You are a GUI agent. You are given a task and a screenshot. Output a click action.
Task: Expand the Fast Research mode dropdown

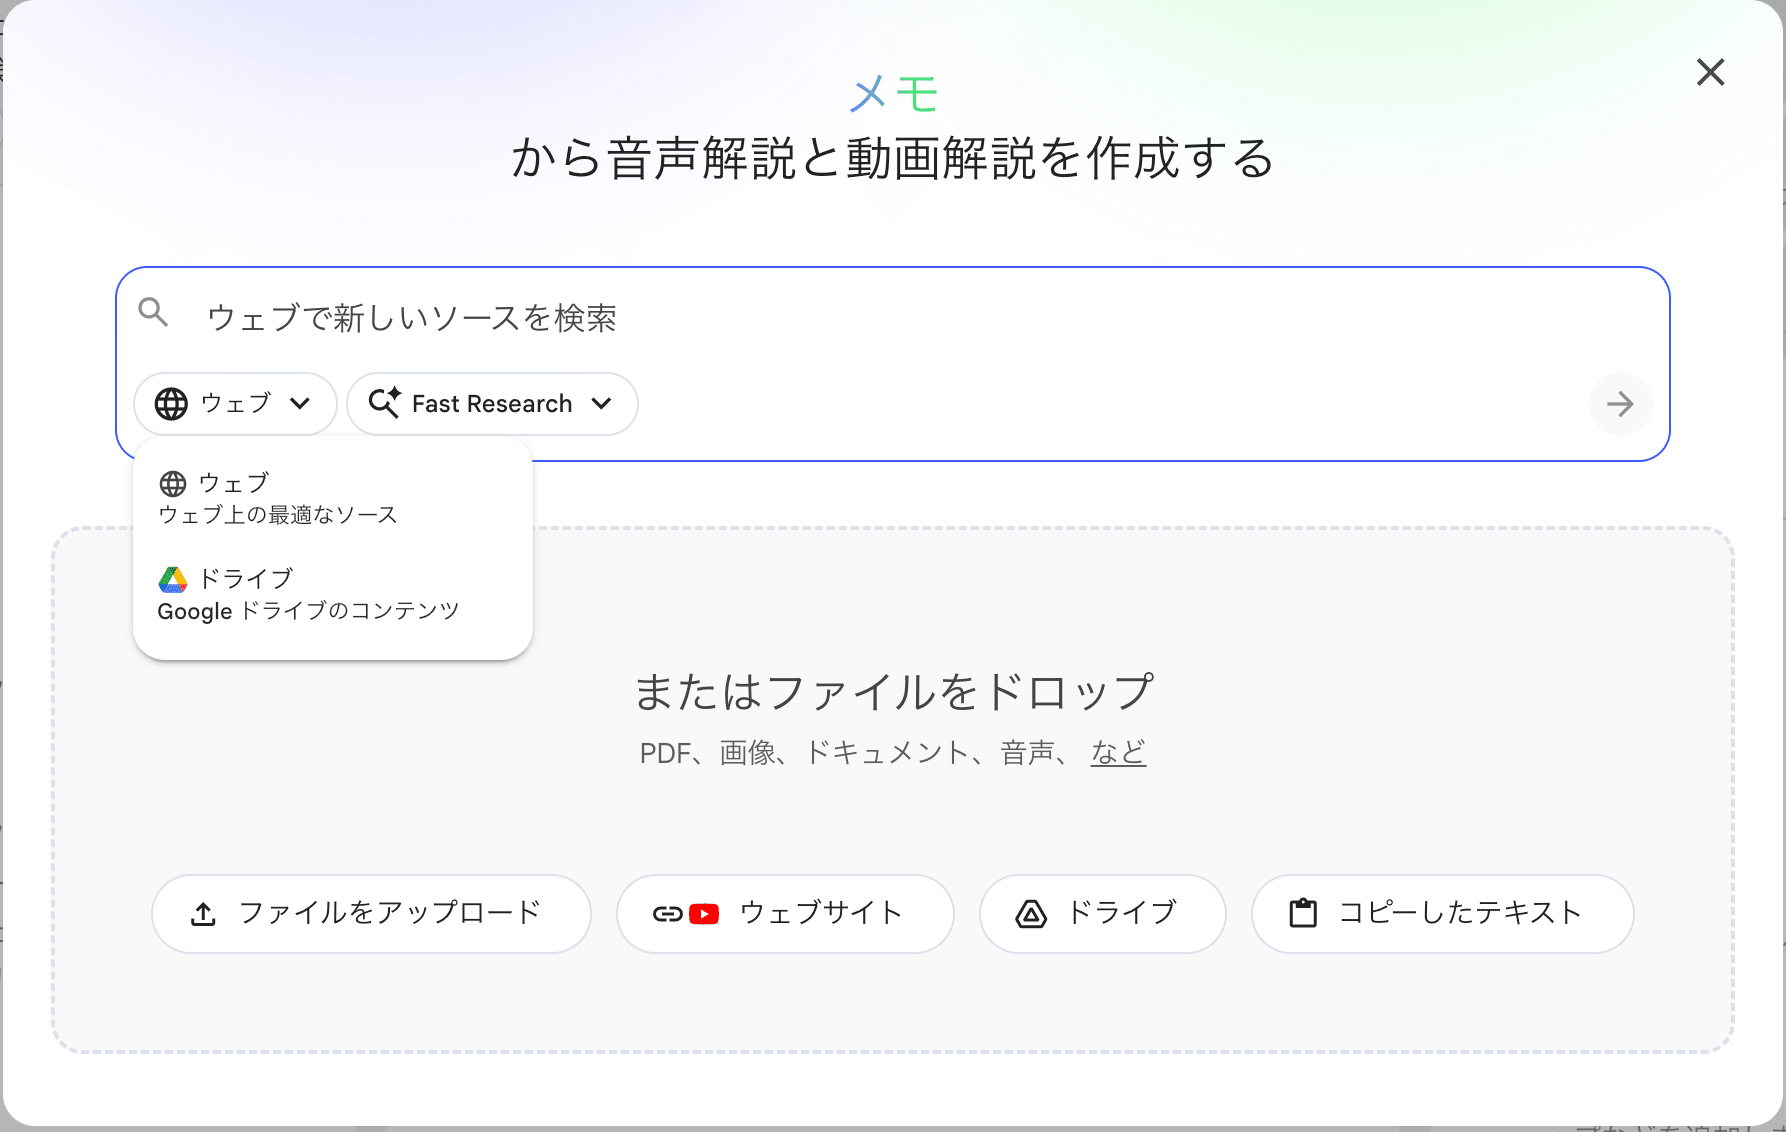coord(492,404)
